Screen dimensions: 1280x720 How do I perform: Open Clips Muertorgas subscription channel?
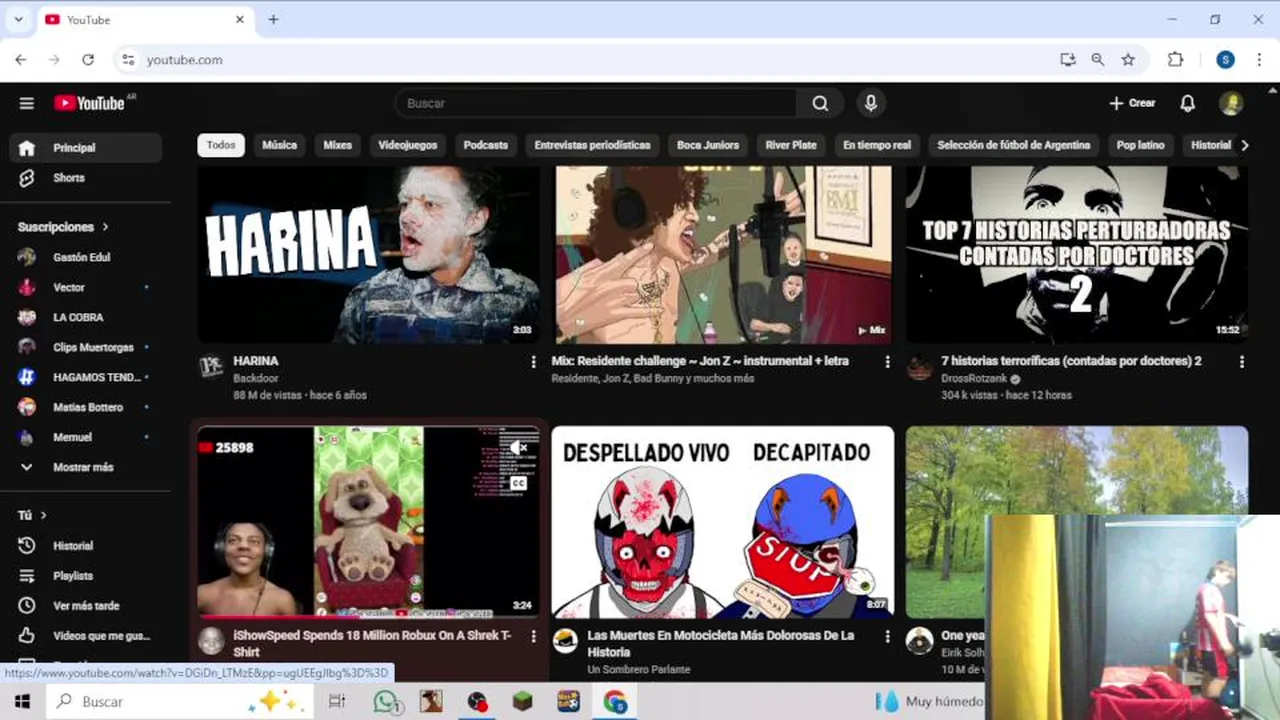(x=85, y=347)
